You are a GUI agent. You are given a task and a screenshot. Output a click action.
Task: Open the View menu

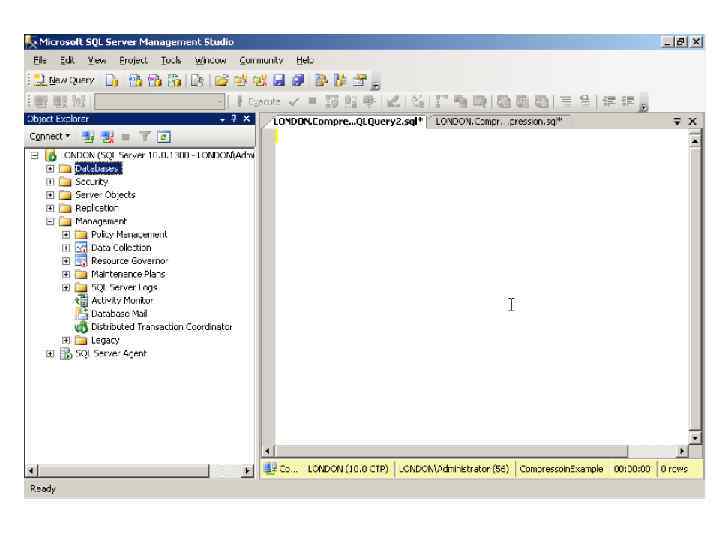[97, 60]
